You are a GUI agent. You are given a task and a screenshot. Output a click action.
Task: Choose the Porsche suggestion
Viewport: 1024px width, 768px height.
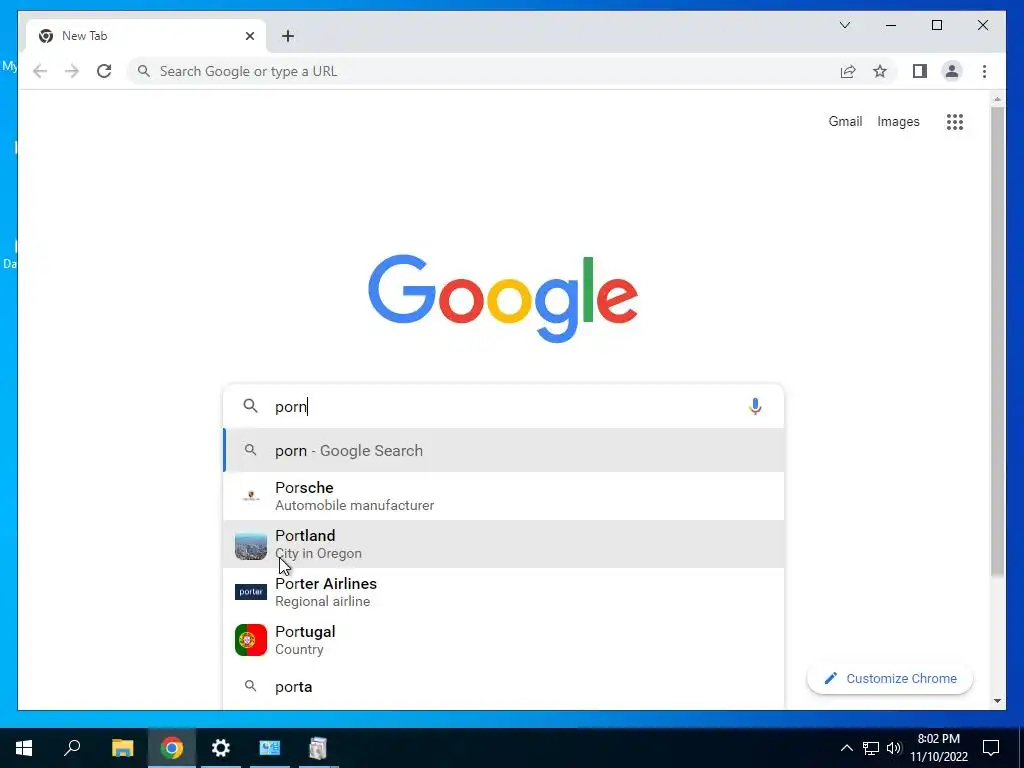tap(504, 496)
